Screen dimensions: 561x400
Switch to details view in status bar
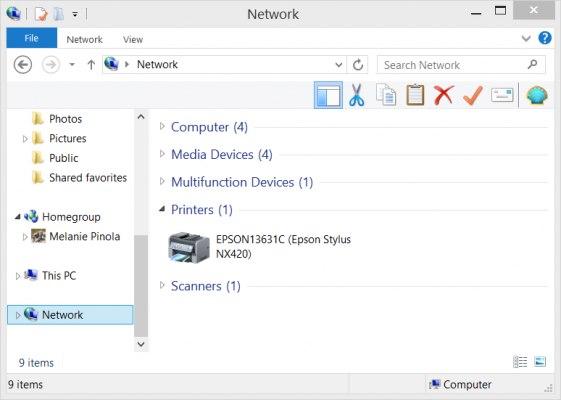(520, 362)
